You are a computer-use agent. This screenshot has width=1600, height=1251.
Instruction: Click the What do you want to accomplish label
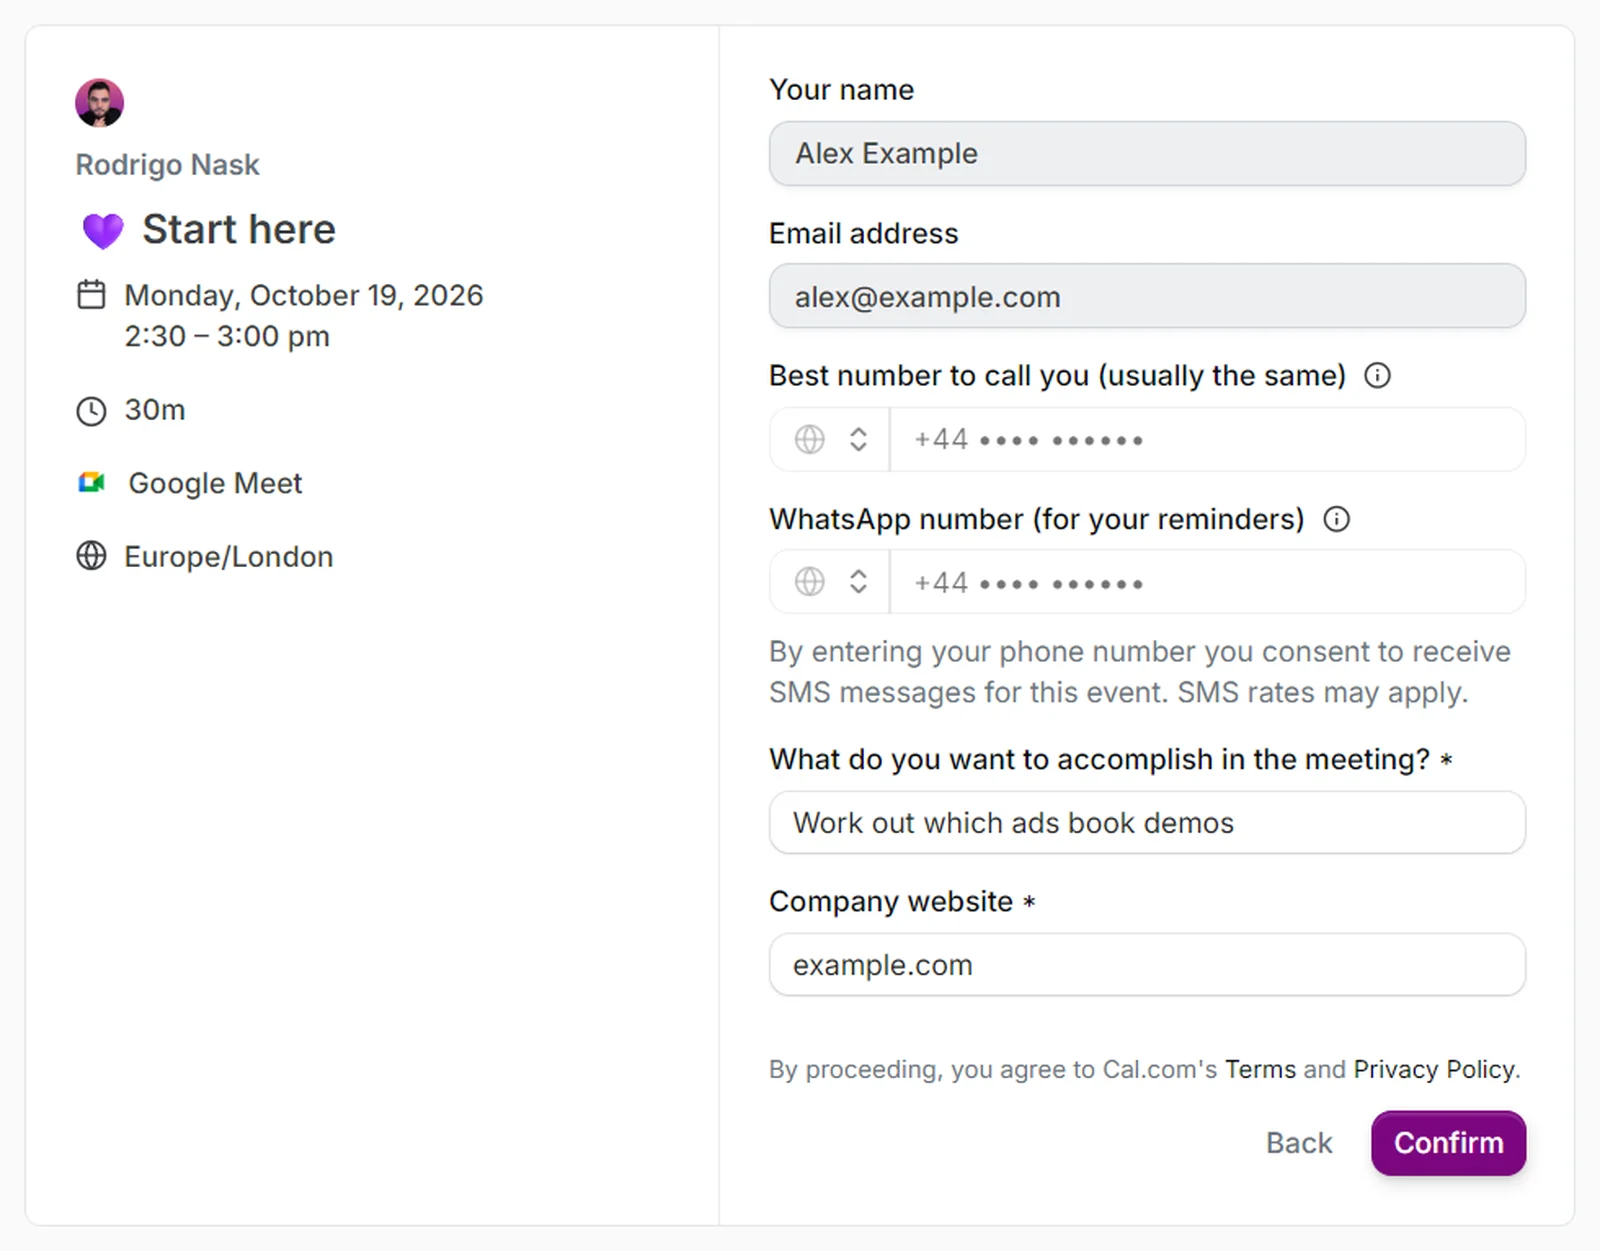tap(1100, 759)
